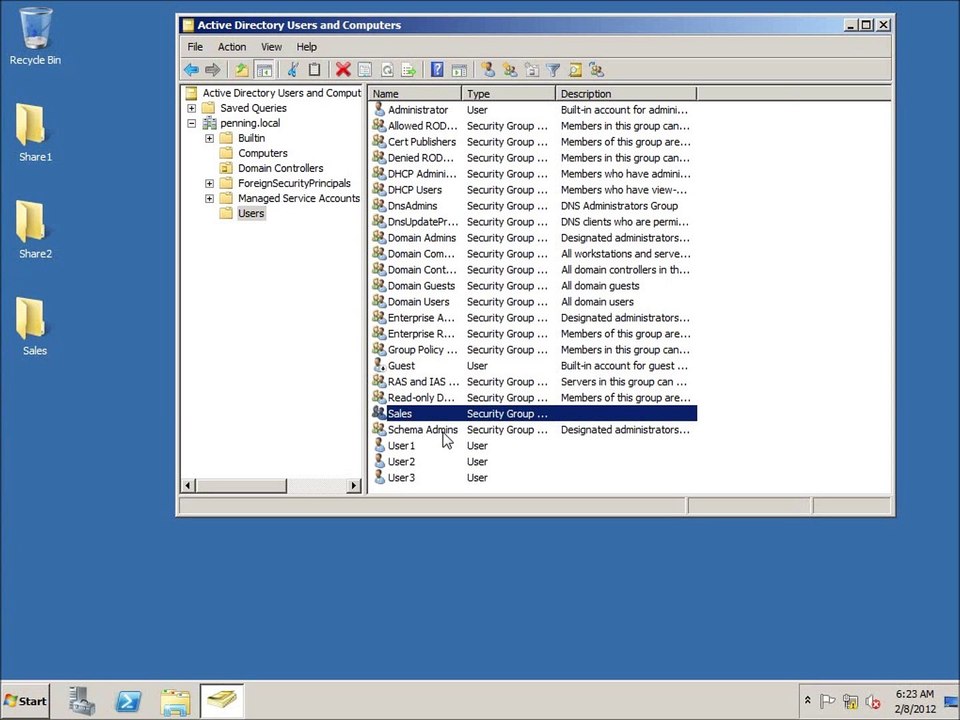Click the Forward arrow toolbar icon
This screenshot has height=720, width=960.
212,70
